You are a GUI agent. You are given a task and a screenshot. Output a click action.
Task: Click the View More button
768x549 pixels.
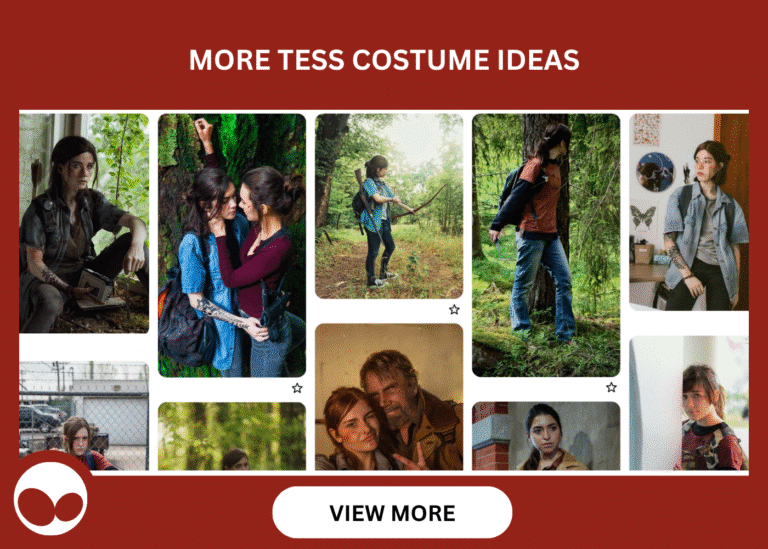(392, 513)
